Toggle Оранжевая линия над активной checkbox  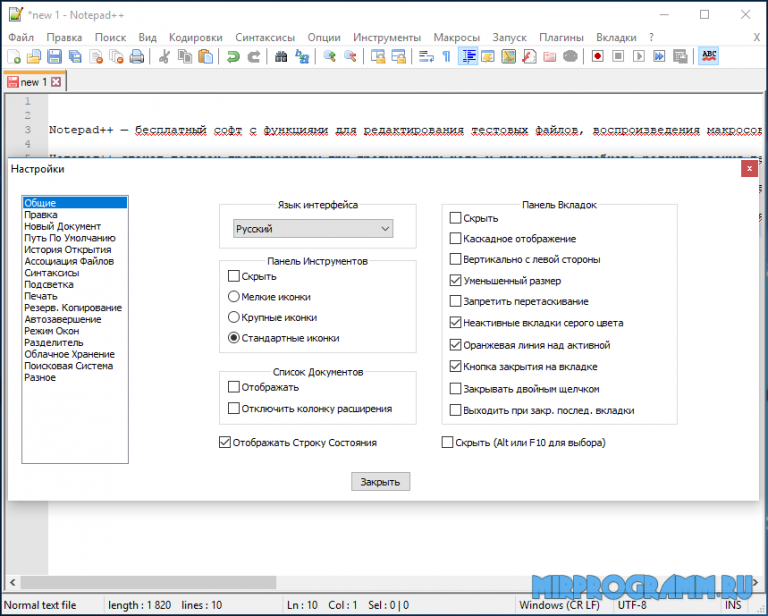click(x=456, y=345)
